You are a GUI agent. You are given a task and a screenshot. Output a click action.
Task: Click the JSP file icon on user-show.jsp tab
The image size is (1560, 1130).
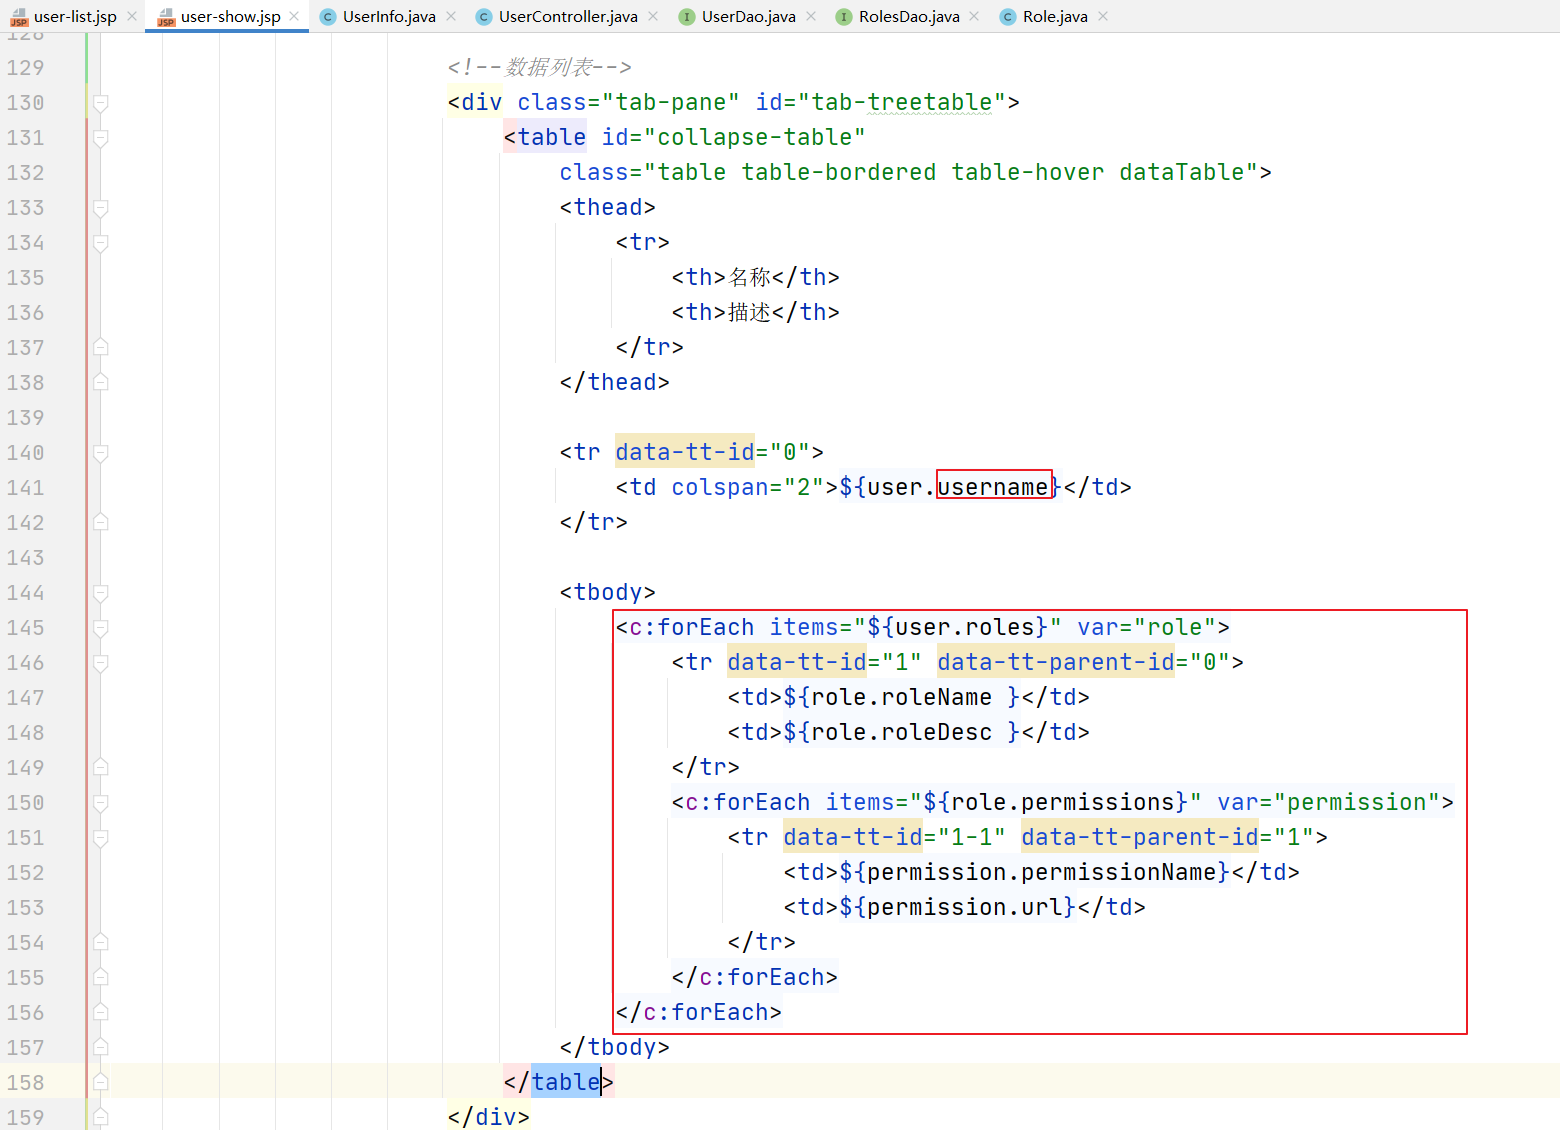[x=166, y=16]
